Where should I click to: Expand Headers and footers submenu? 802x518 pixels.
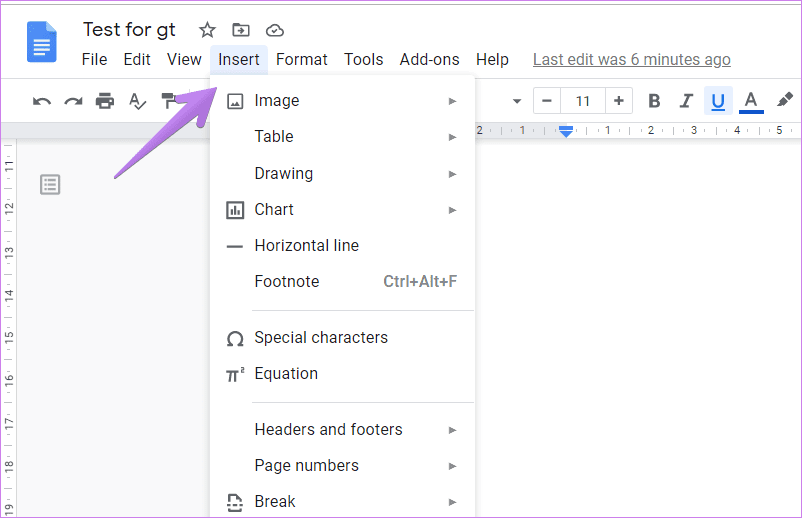[342, 430]
